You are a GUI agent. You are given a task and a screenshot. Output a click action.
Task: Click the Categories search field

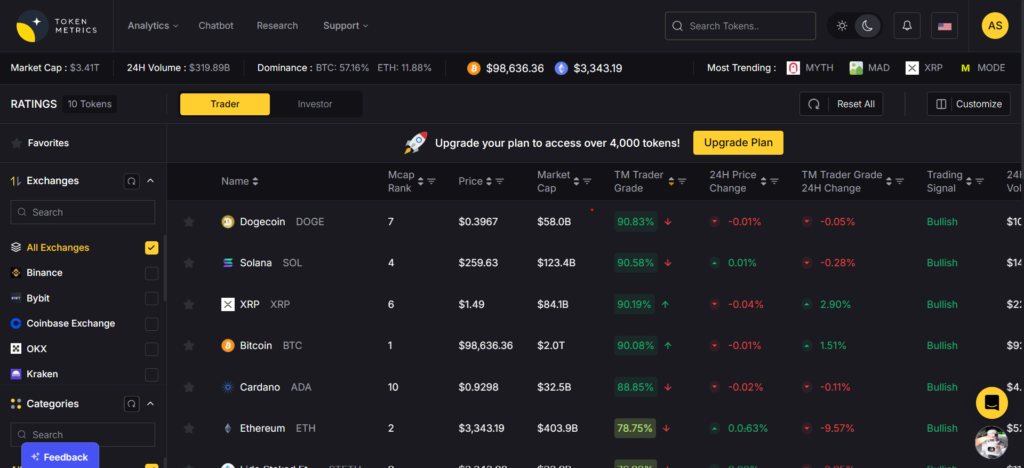[x=83, y=435]
